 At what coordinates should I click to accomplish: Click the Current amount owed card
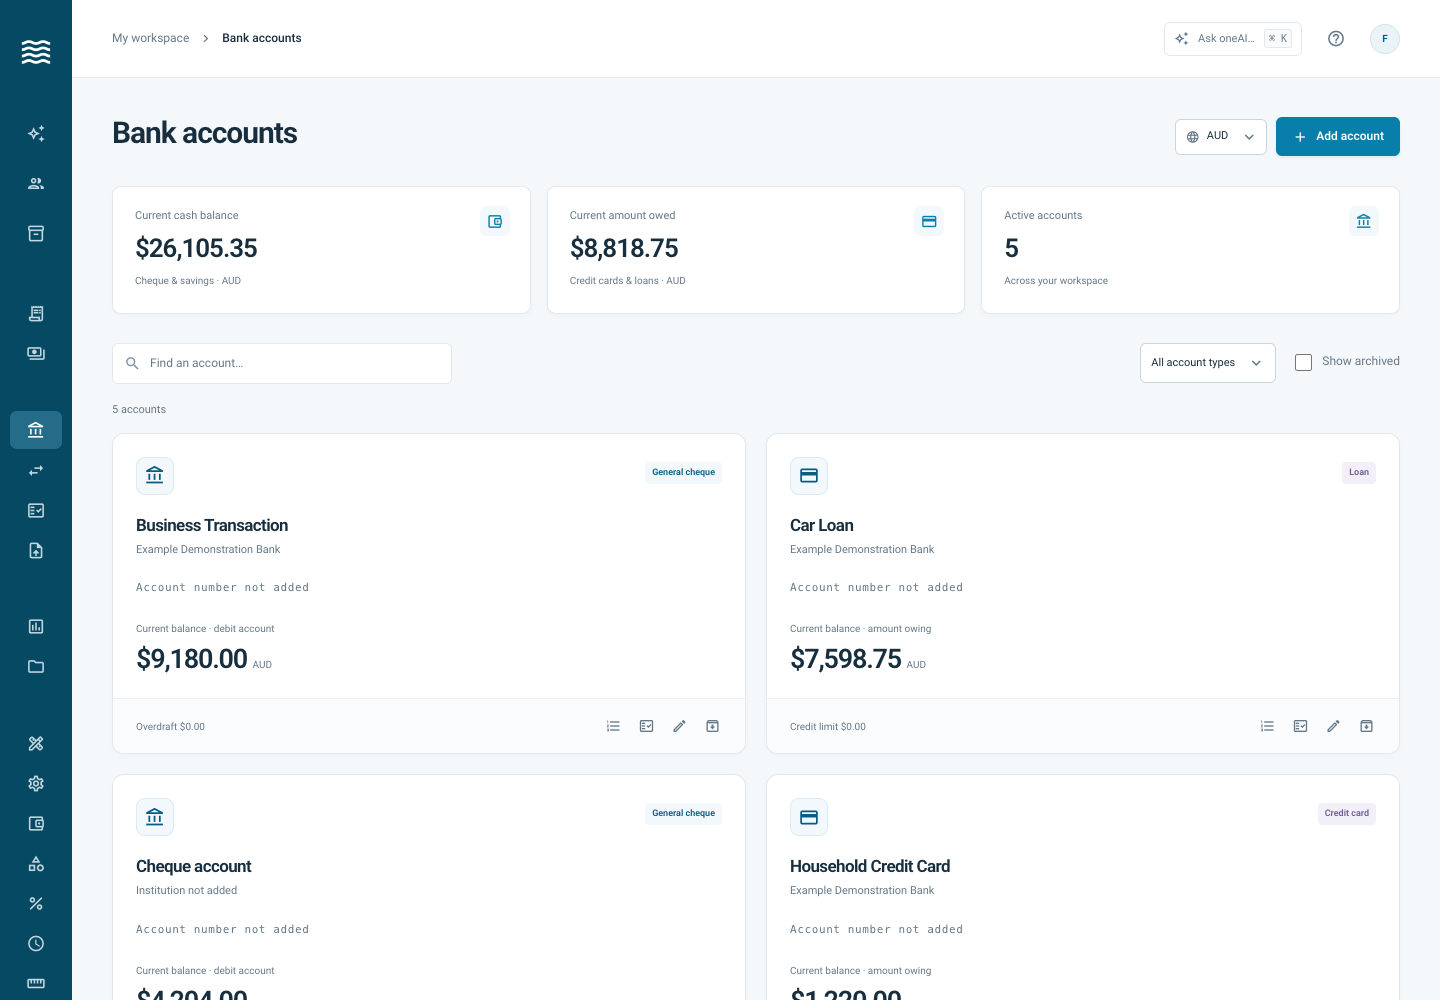[756, 250]
